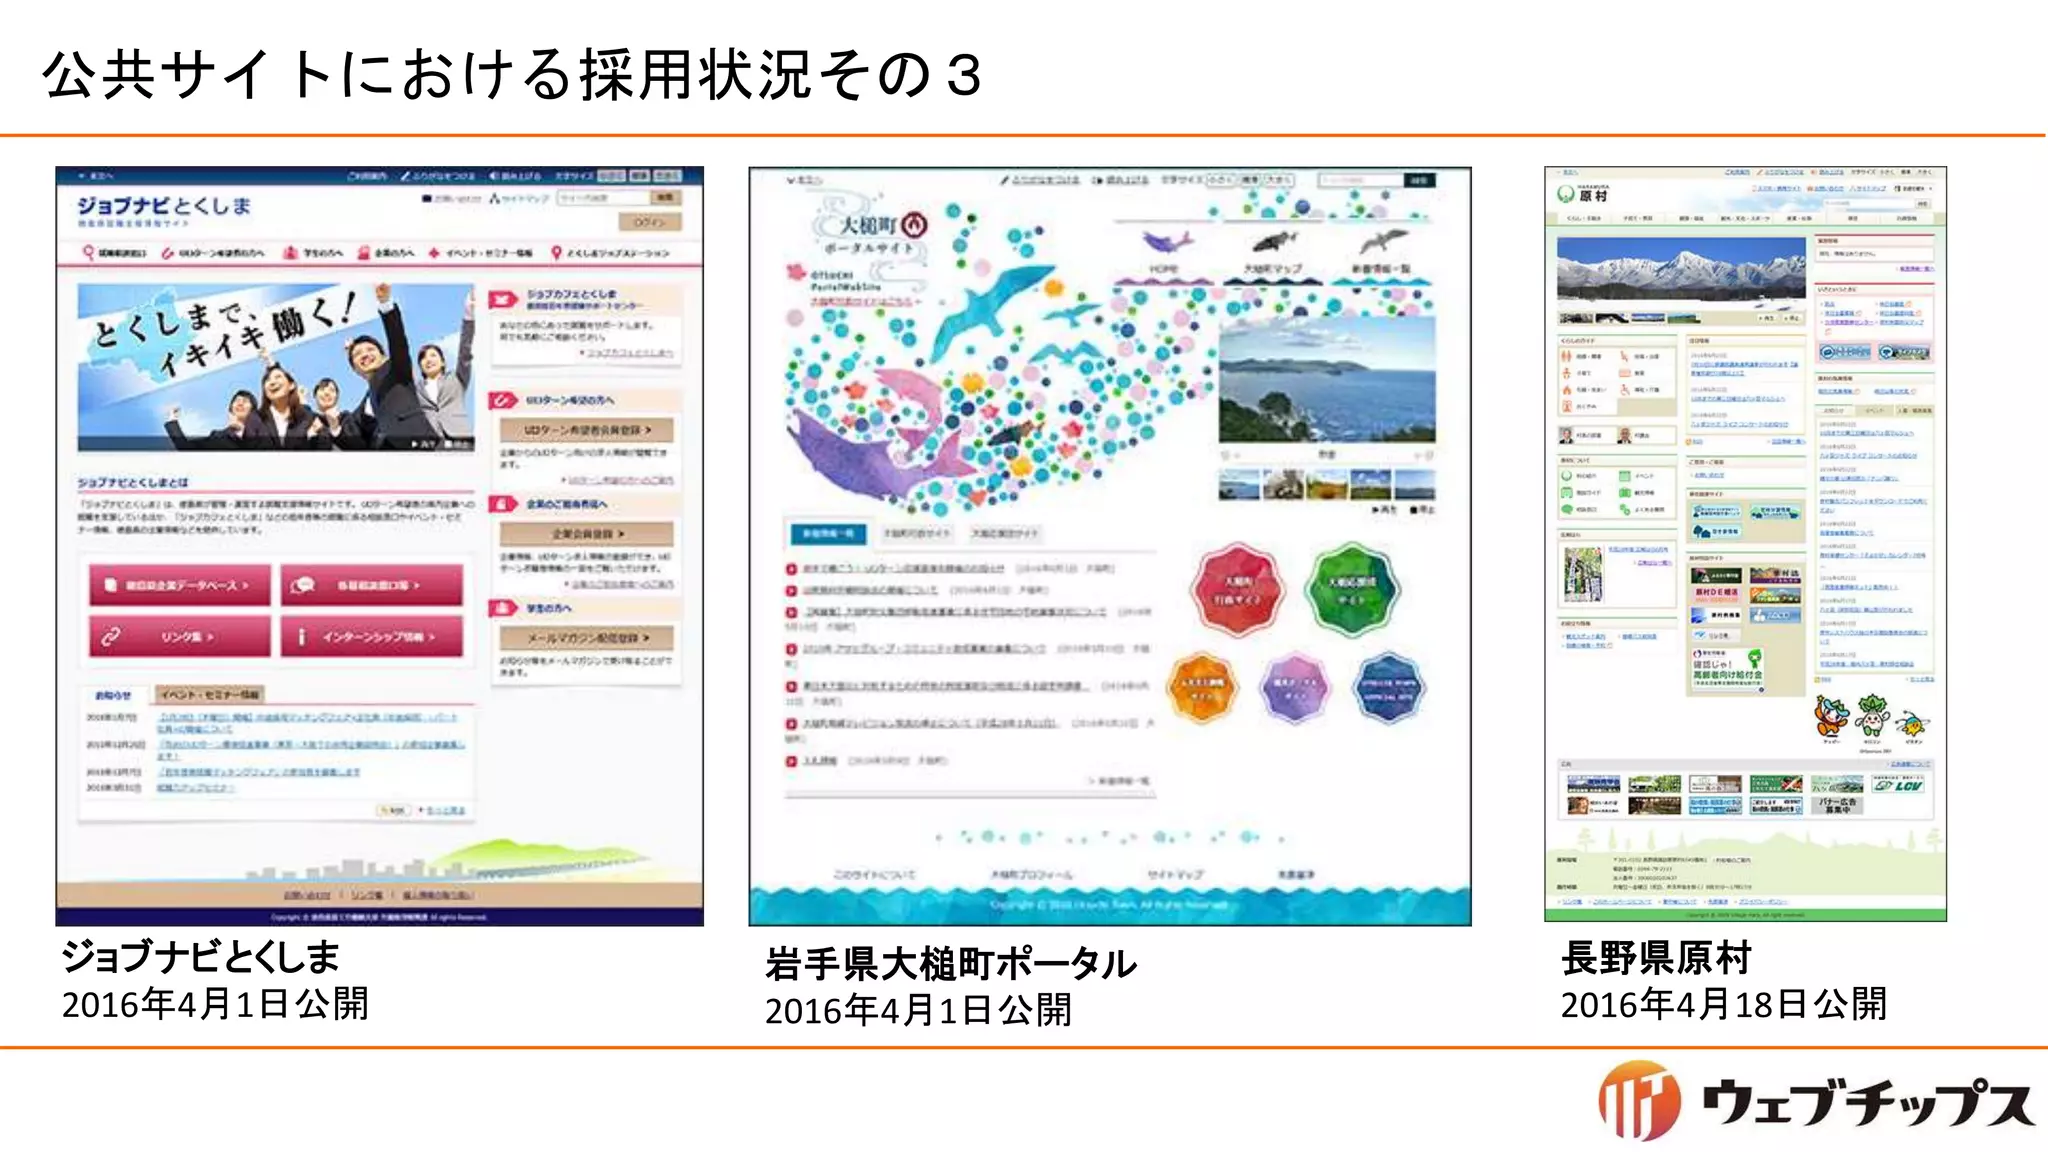The image size is (2048, 1152).
Task: Switch to the イベント・セミナー情報 tab below the red buttons
Action: (x=210, y=694)
